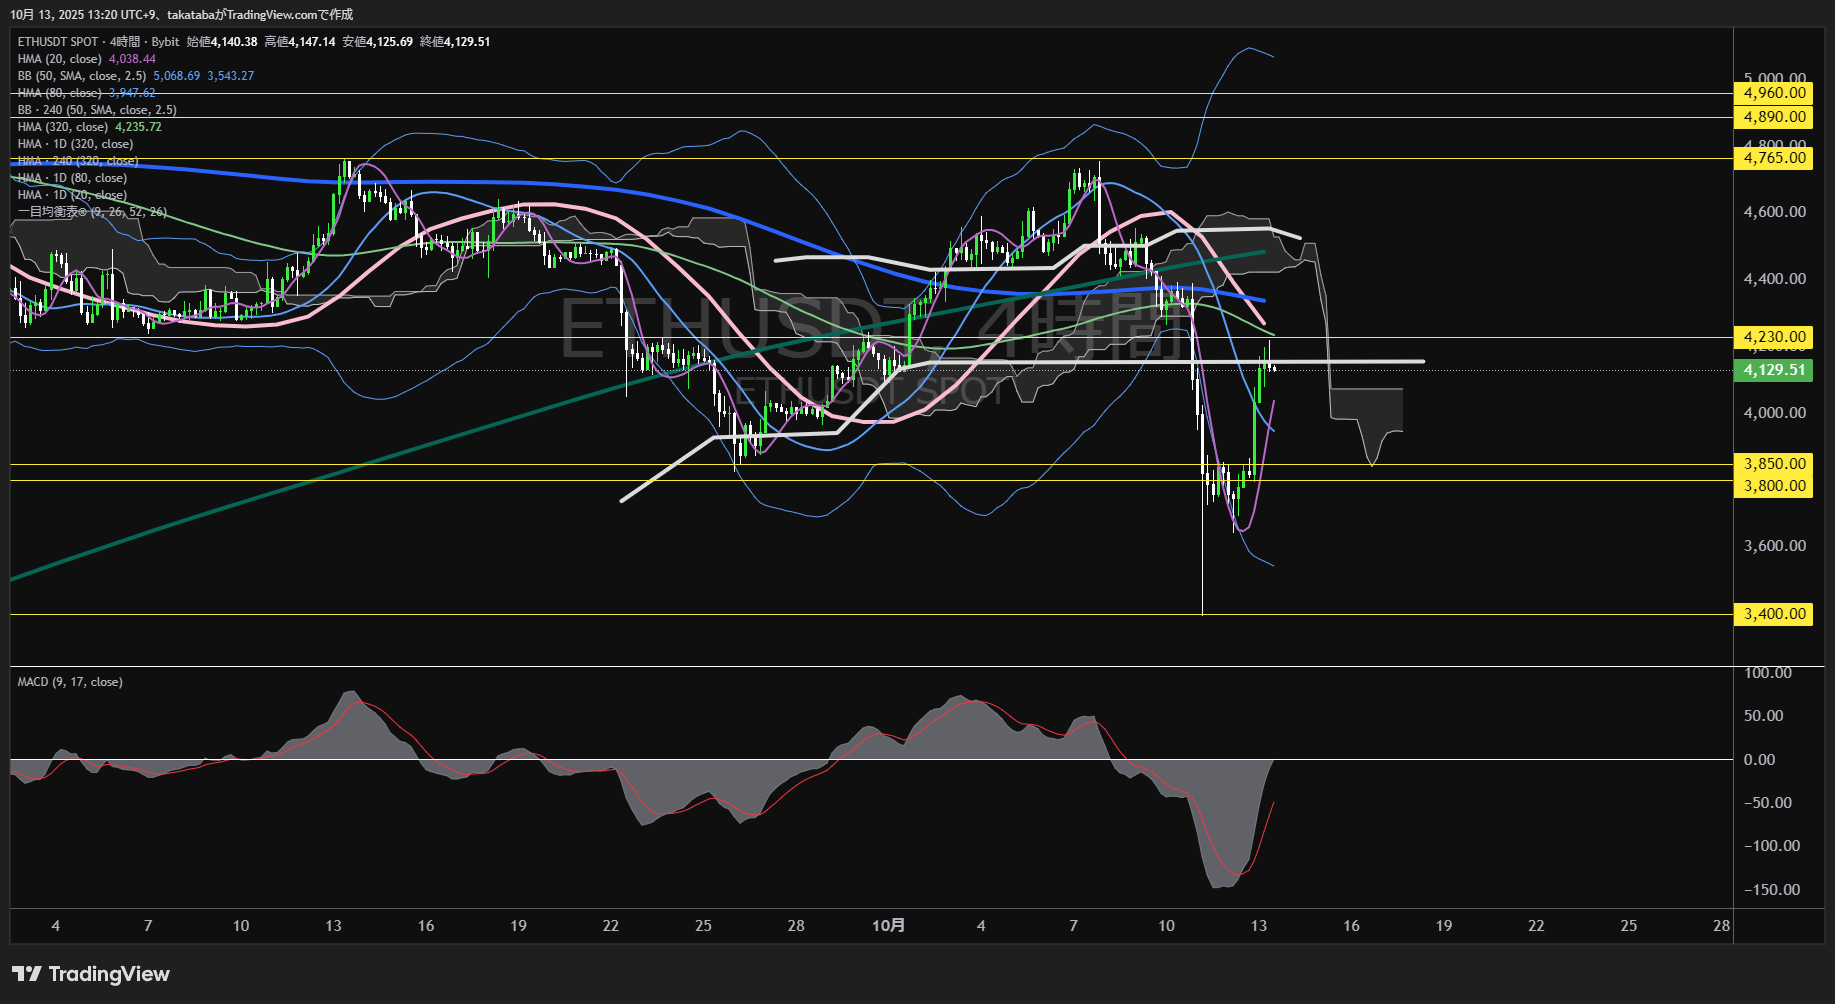Select the ETHUSDT SPOT symbol title
The height and width of the screenshot is (1004, 1835).
coord(58,42)
